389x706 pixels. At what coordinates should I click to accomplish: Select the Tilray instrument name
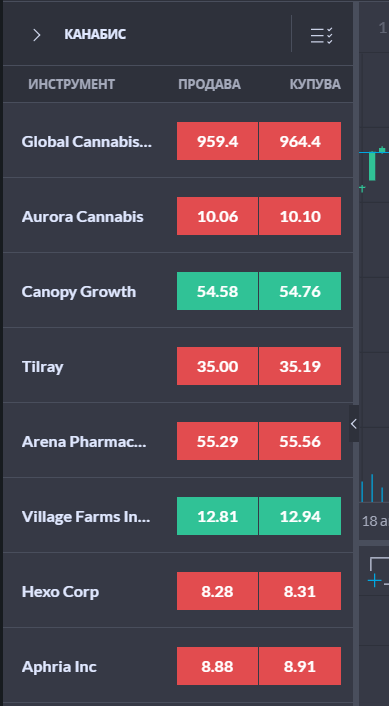[x=43, y=367]
